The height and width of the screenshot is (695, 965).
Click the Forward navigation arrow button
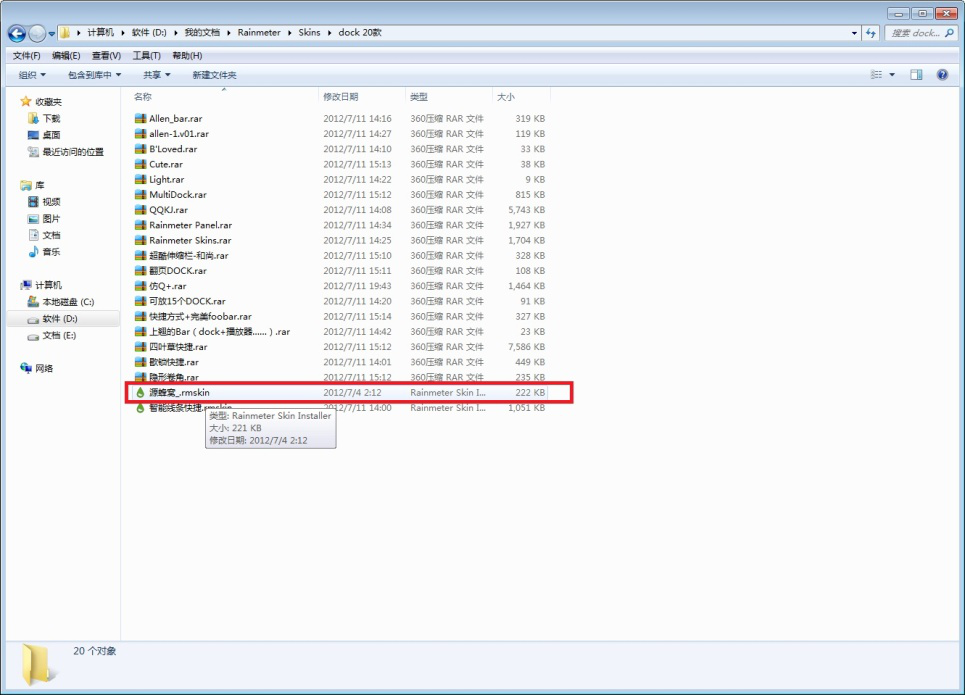pyautogui.click(x=37, y=33)
